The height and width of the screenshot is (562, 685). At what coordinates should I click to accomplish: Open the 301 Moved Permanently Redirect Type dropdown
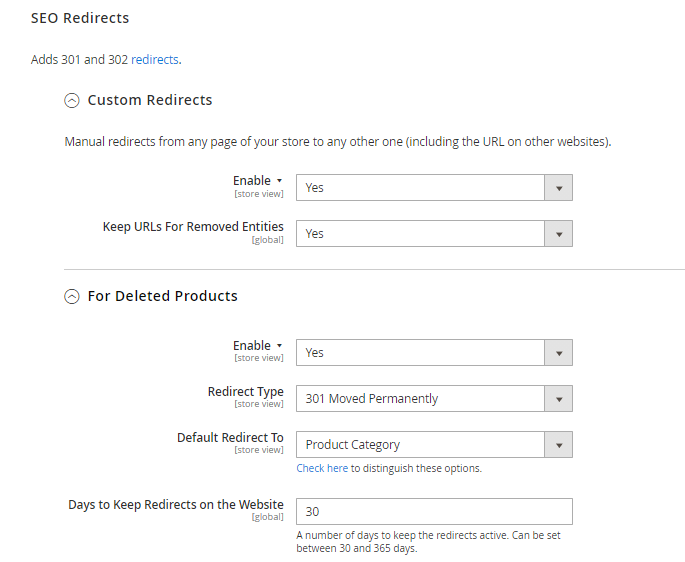[x=434, y=398]
